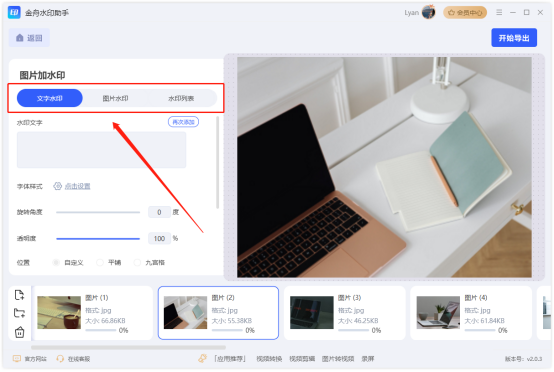The image size is (554, 372).
Task: Click the trash icon to clear the list
Action: pos(19,332)
